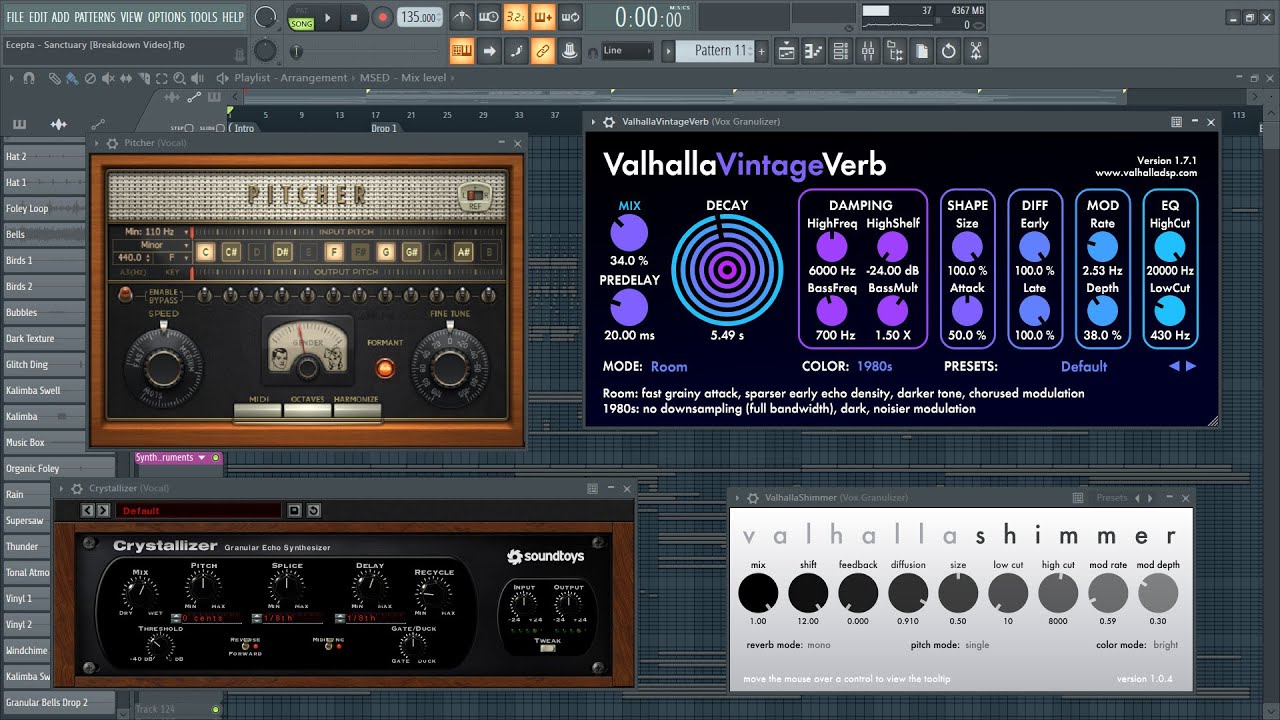This screenshot has height=720, width=1280.
Task: Open the Browser view icon
Action: pyautogui.click(x=895, y=50)
